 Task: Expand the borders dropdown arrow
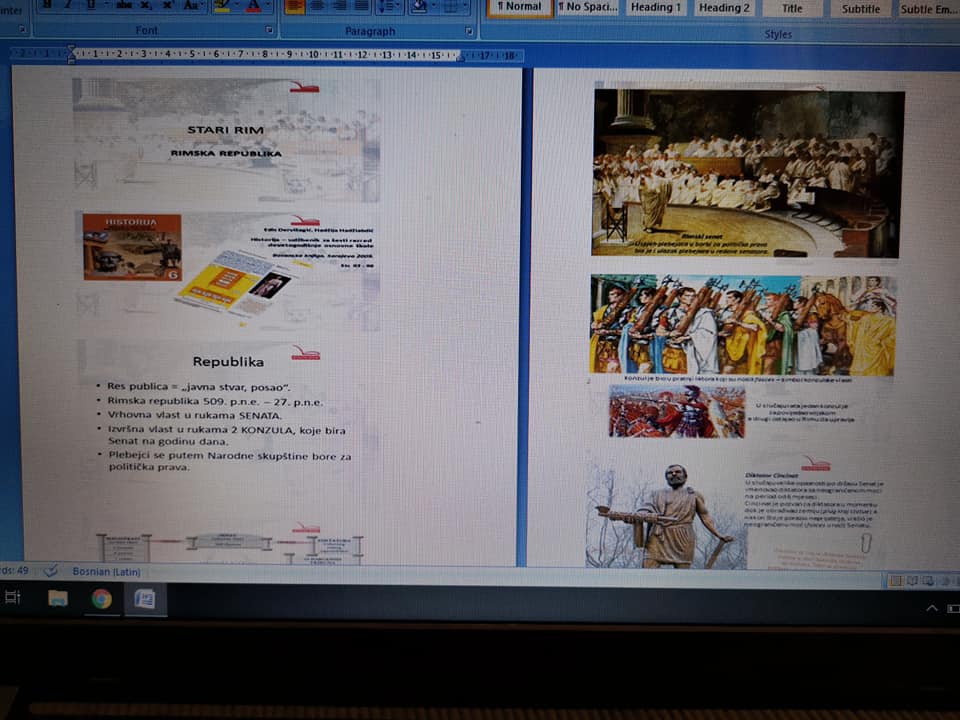(465, 7)
